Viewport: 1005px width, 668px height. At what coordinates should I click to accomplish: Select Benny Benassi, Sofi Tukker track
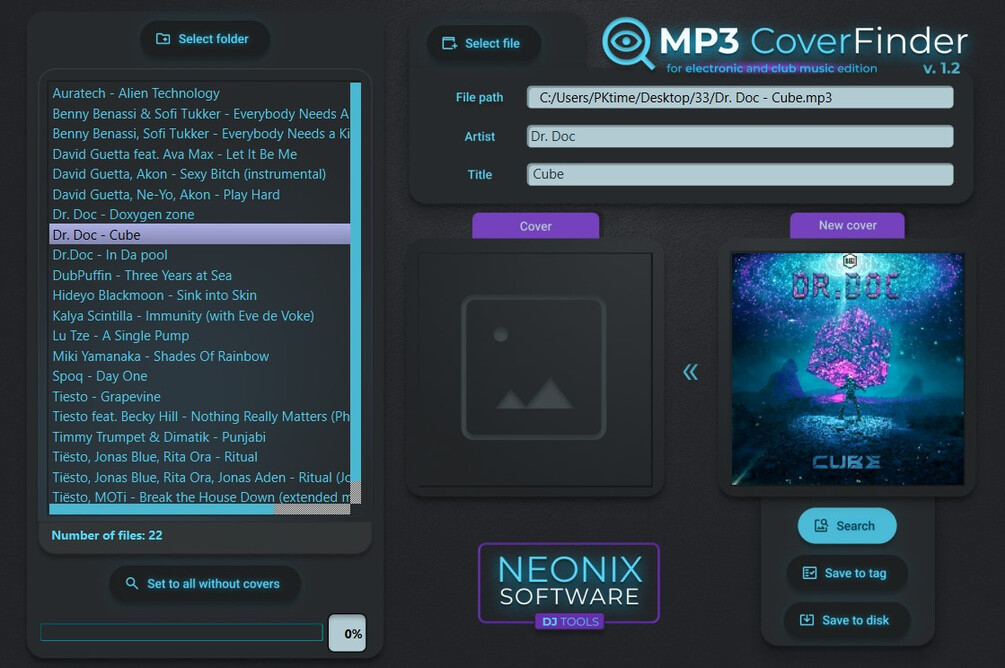point(199,134)
